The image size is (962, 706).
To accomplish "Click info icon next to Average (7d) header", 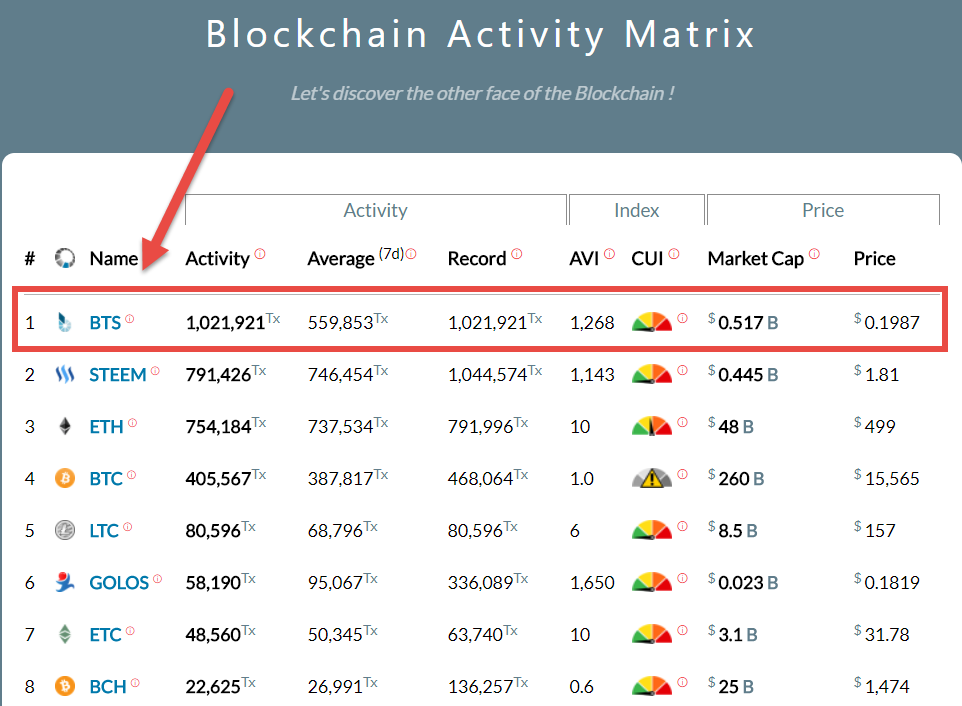I will (x=411, y=253).
